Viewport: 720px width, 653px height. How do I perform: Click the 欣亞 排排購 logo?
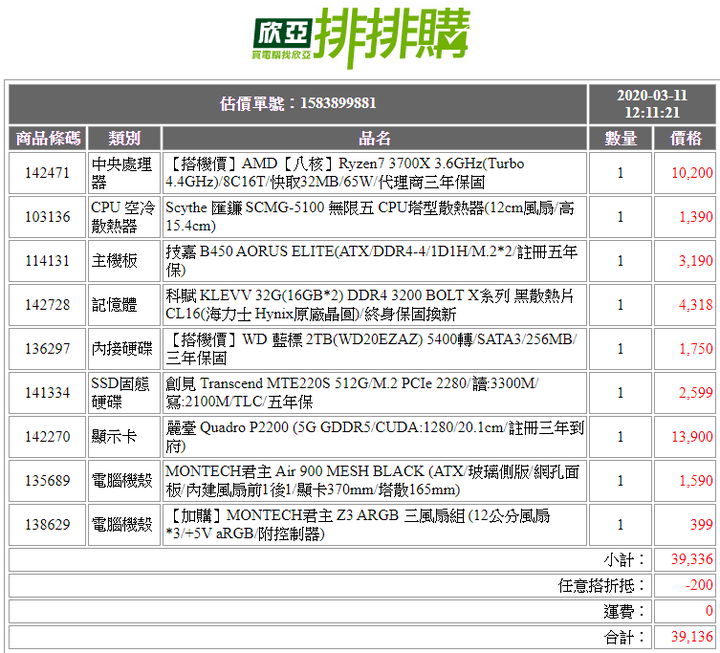coord(360,39)
